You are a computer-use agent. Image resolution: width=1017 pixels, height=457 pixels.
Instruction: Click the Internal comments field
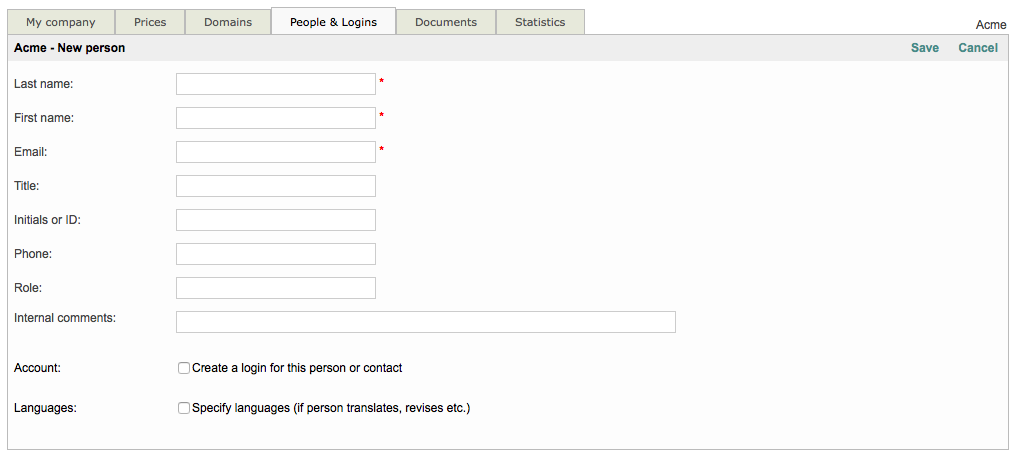426,322
